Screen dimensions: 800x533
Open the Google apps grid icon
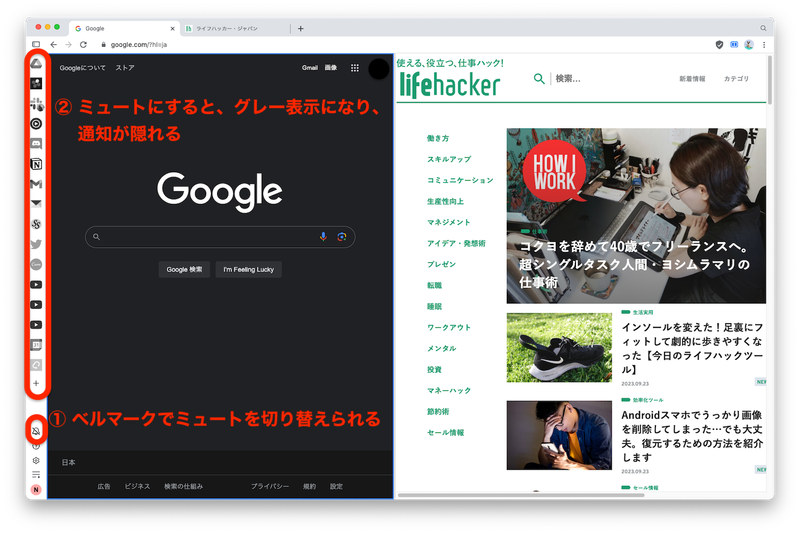coord(355,68)
